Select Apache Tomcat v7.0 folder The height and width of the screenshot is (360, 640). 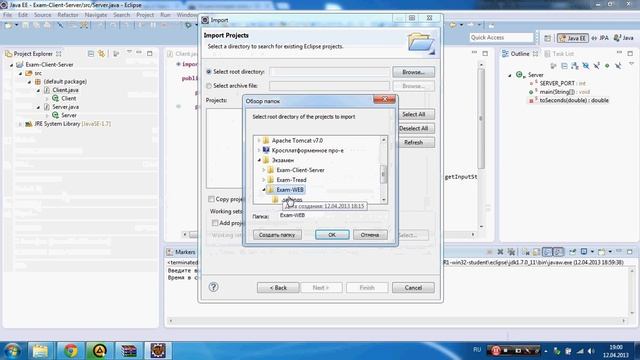297,140
